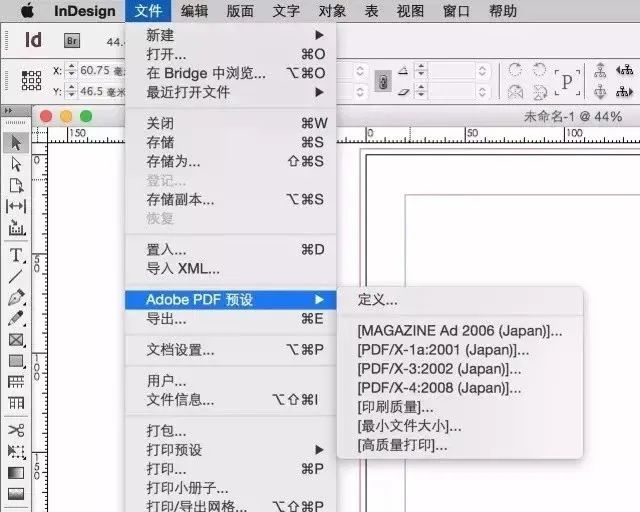Choose [最小文件大小] preset

(460, 426)
